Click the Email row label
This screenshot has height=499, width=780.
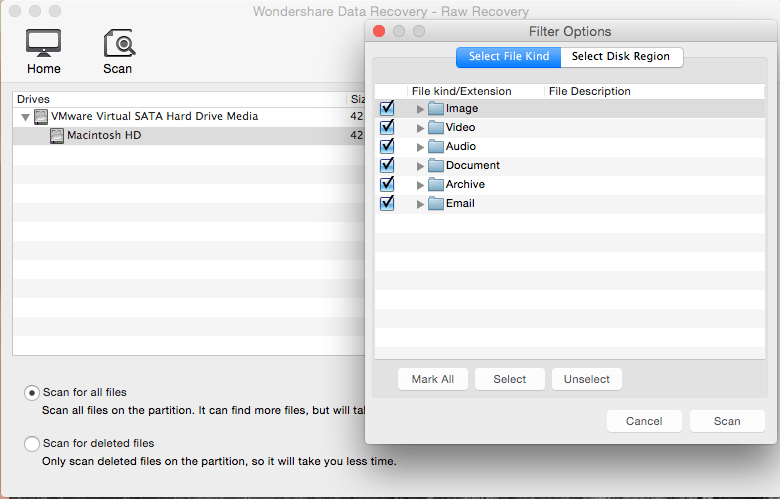(460, 203)
